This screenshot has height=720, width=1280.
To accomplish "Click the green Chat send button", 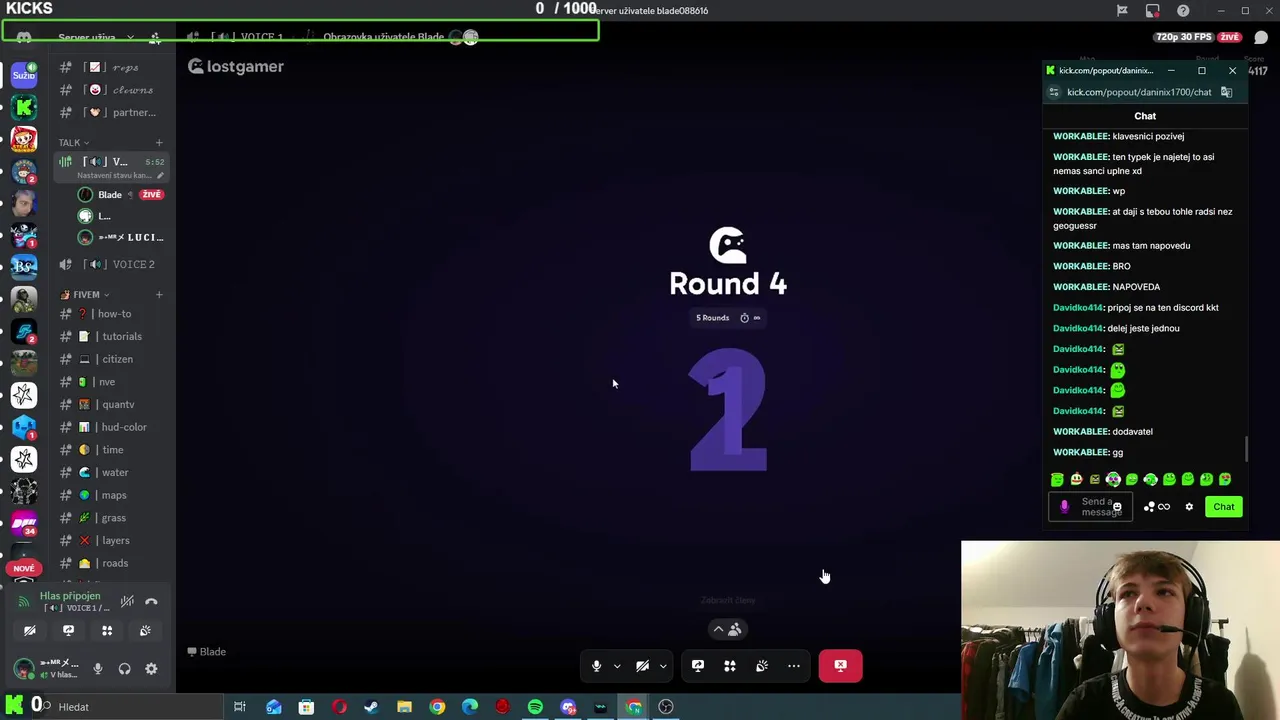I will click(x=1224, y=507).
